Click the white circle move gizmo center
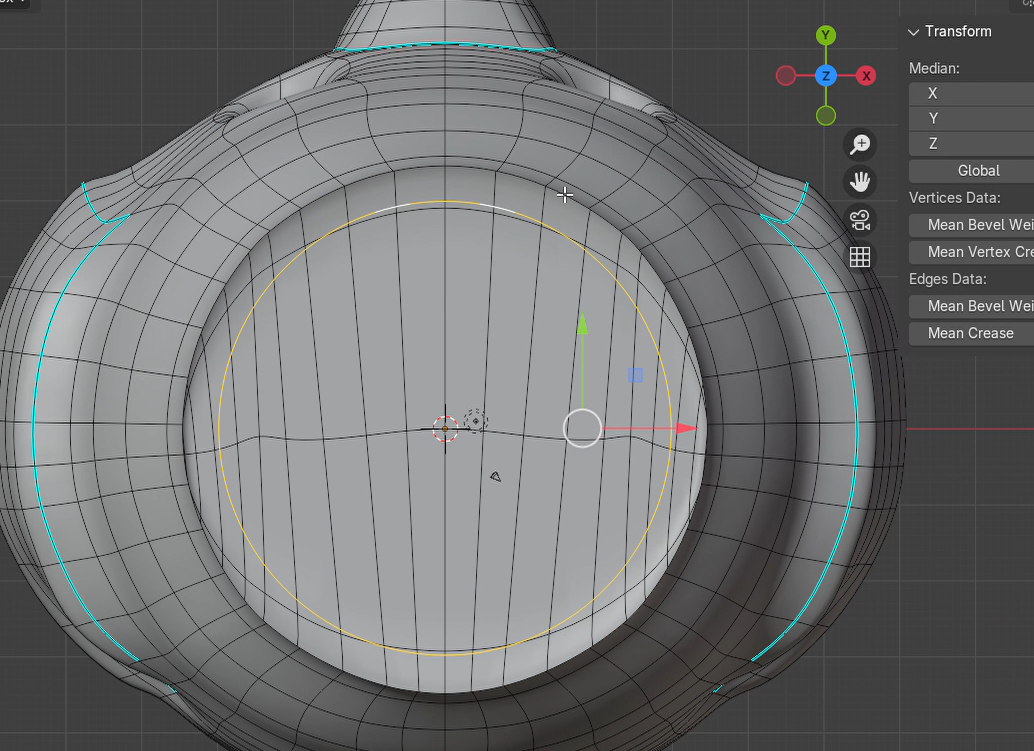The image size is (1034, 751). [x=582, y=429]
